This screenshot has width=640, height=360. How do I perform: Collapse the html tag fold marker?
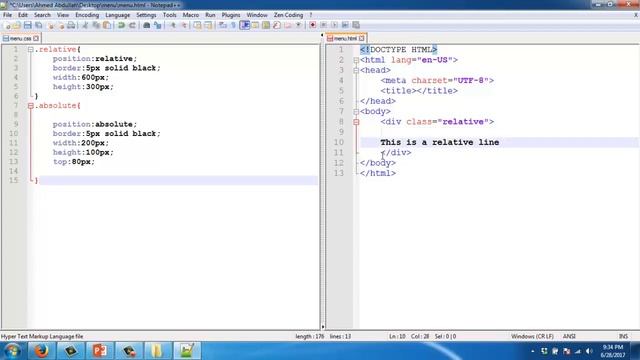pyautogui.click(x=356, y=60)
